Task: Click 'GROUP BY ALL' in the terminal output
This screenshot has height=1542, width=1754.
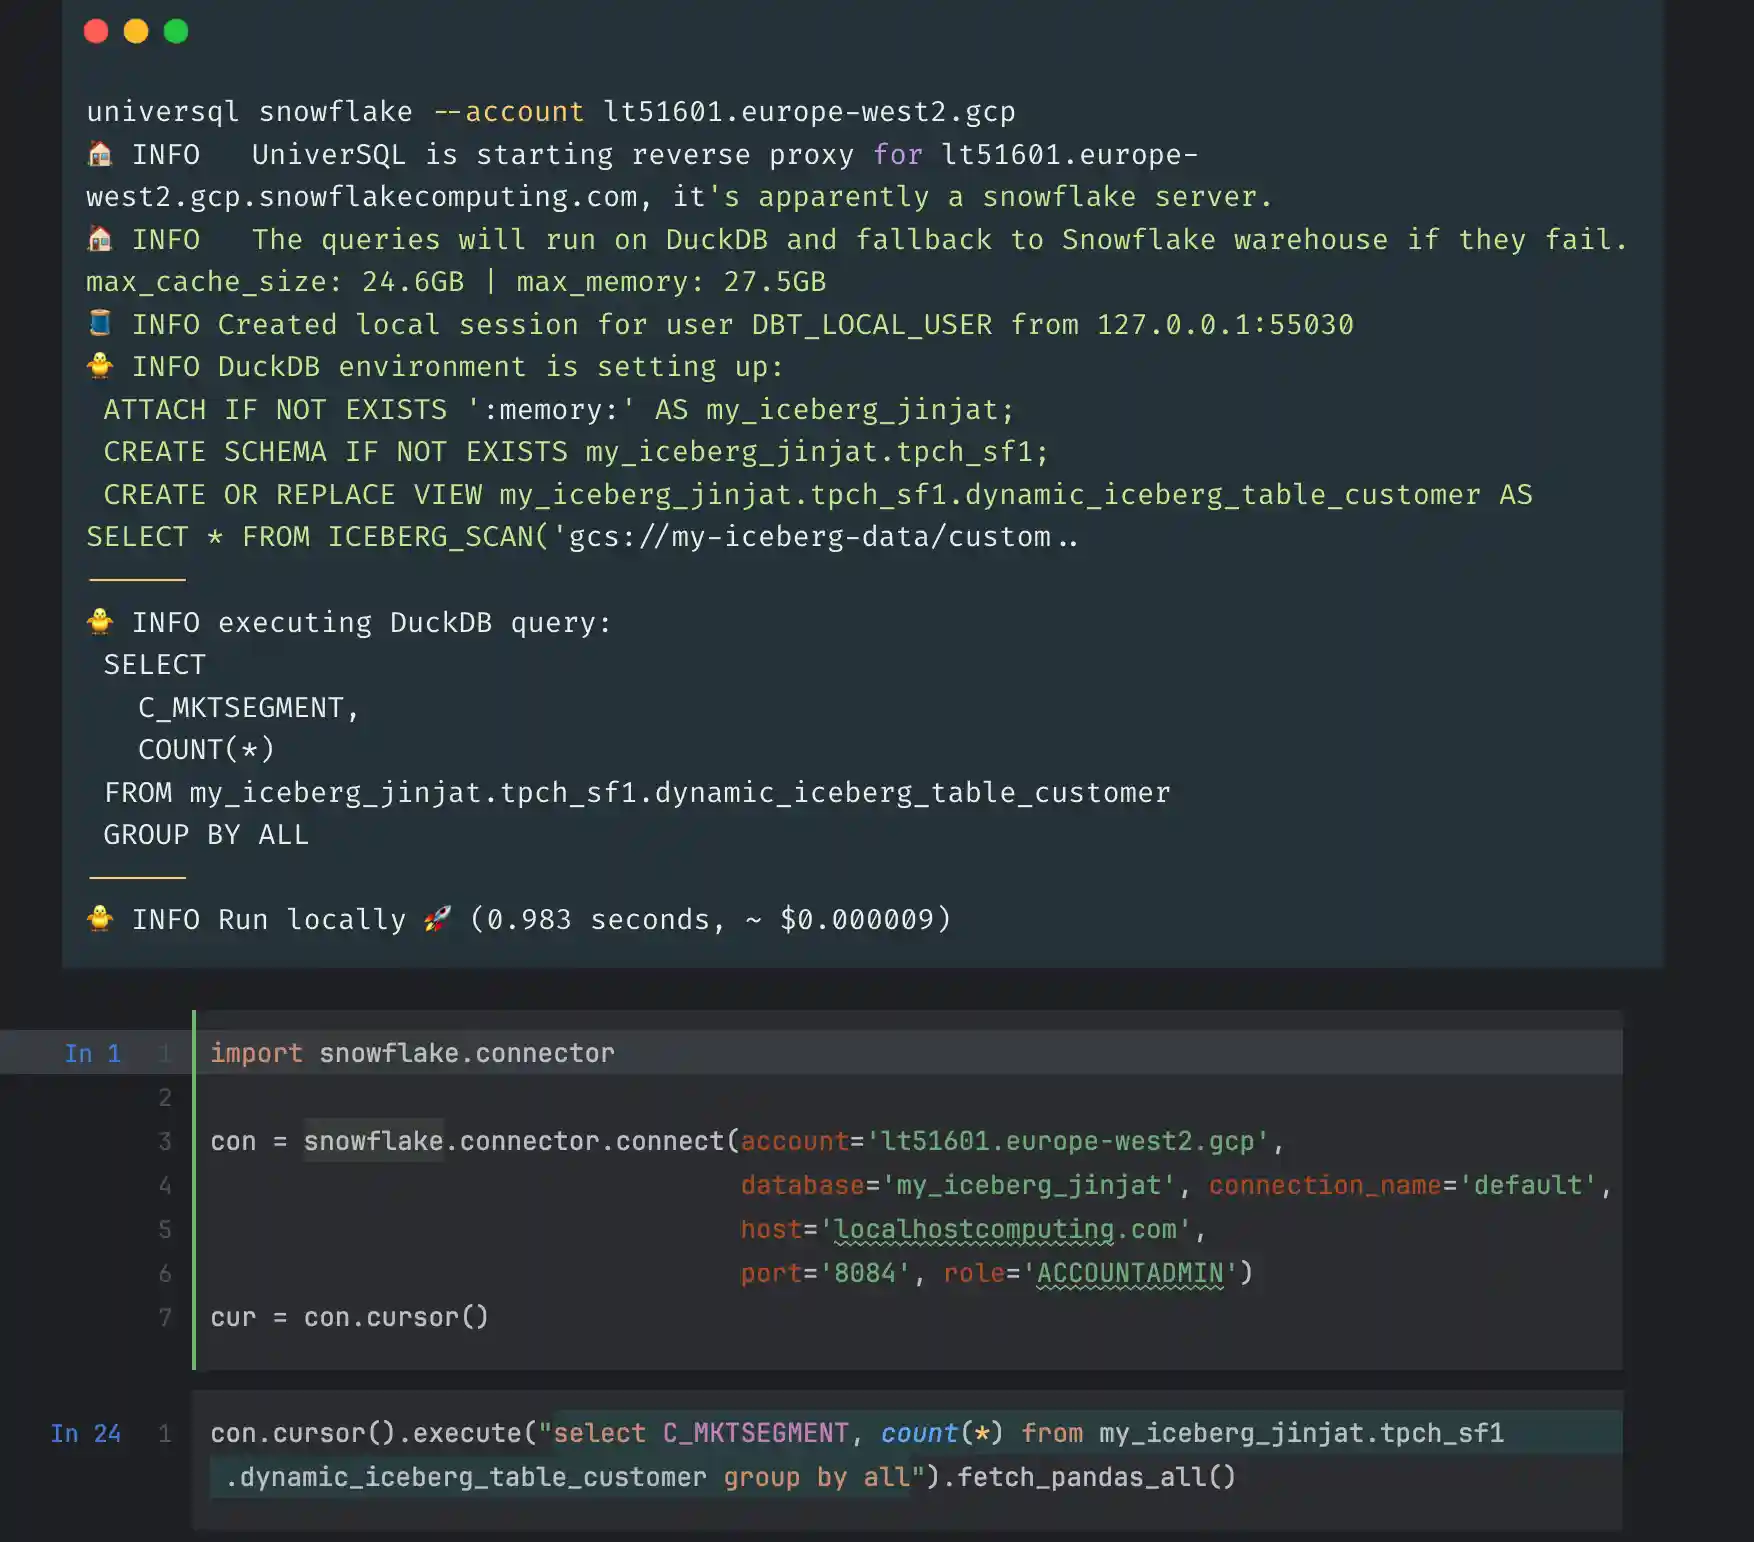Action: coord(206,834)
